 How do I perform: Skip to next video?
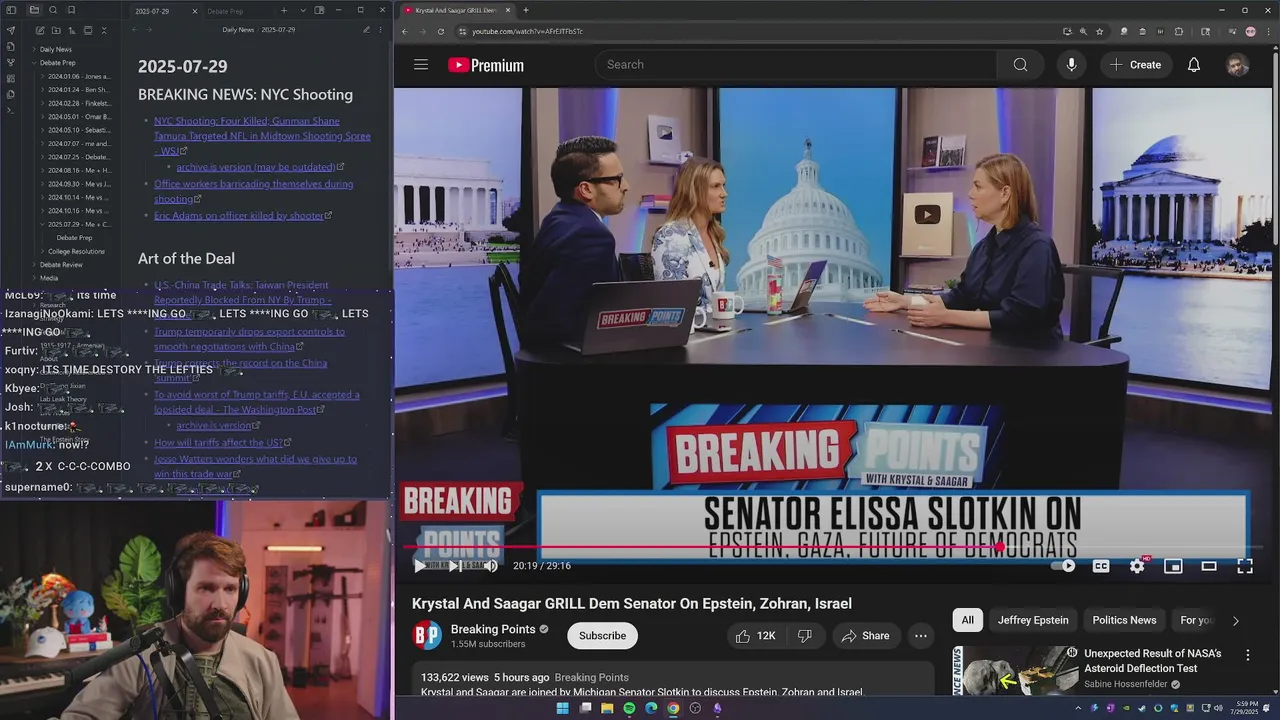tap(454, 566)
